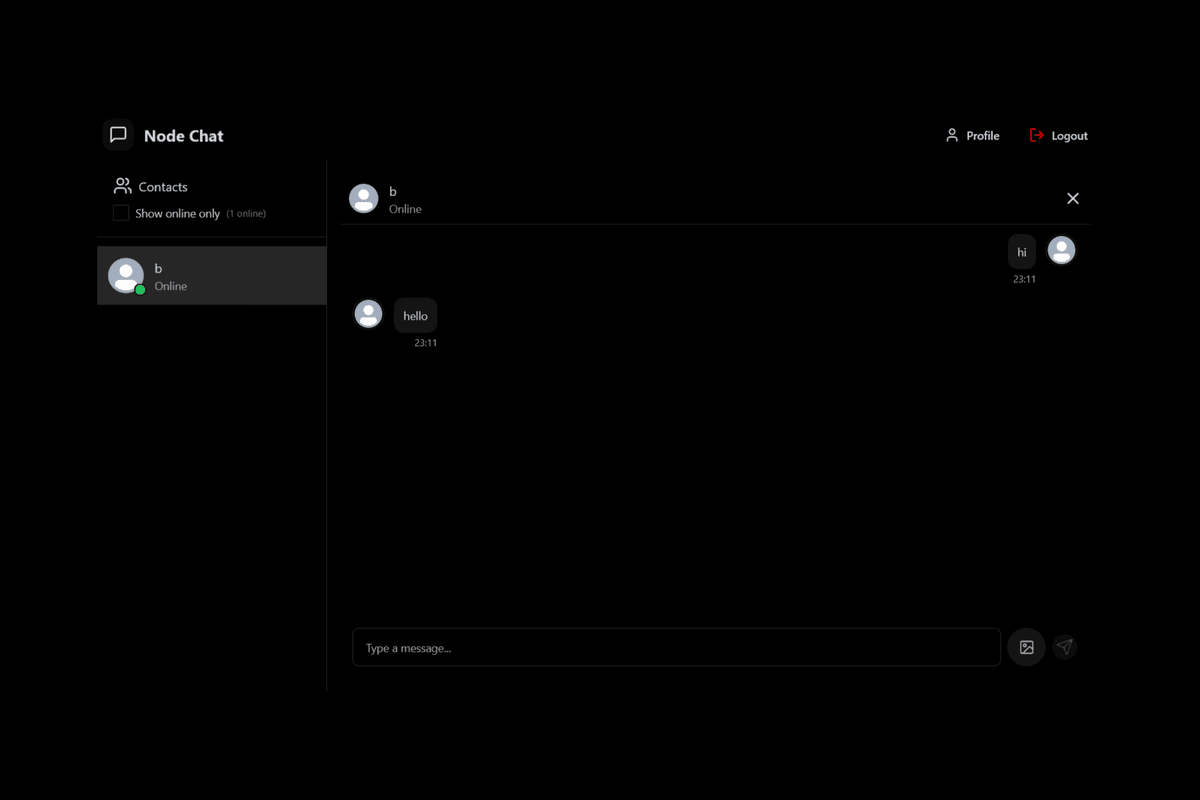Click contact b's avatar in the sidebar
The width and height of the screenshot is (1200, 800).
pyautogui.click(x=125, y=274)
